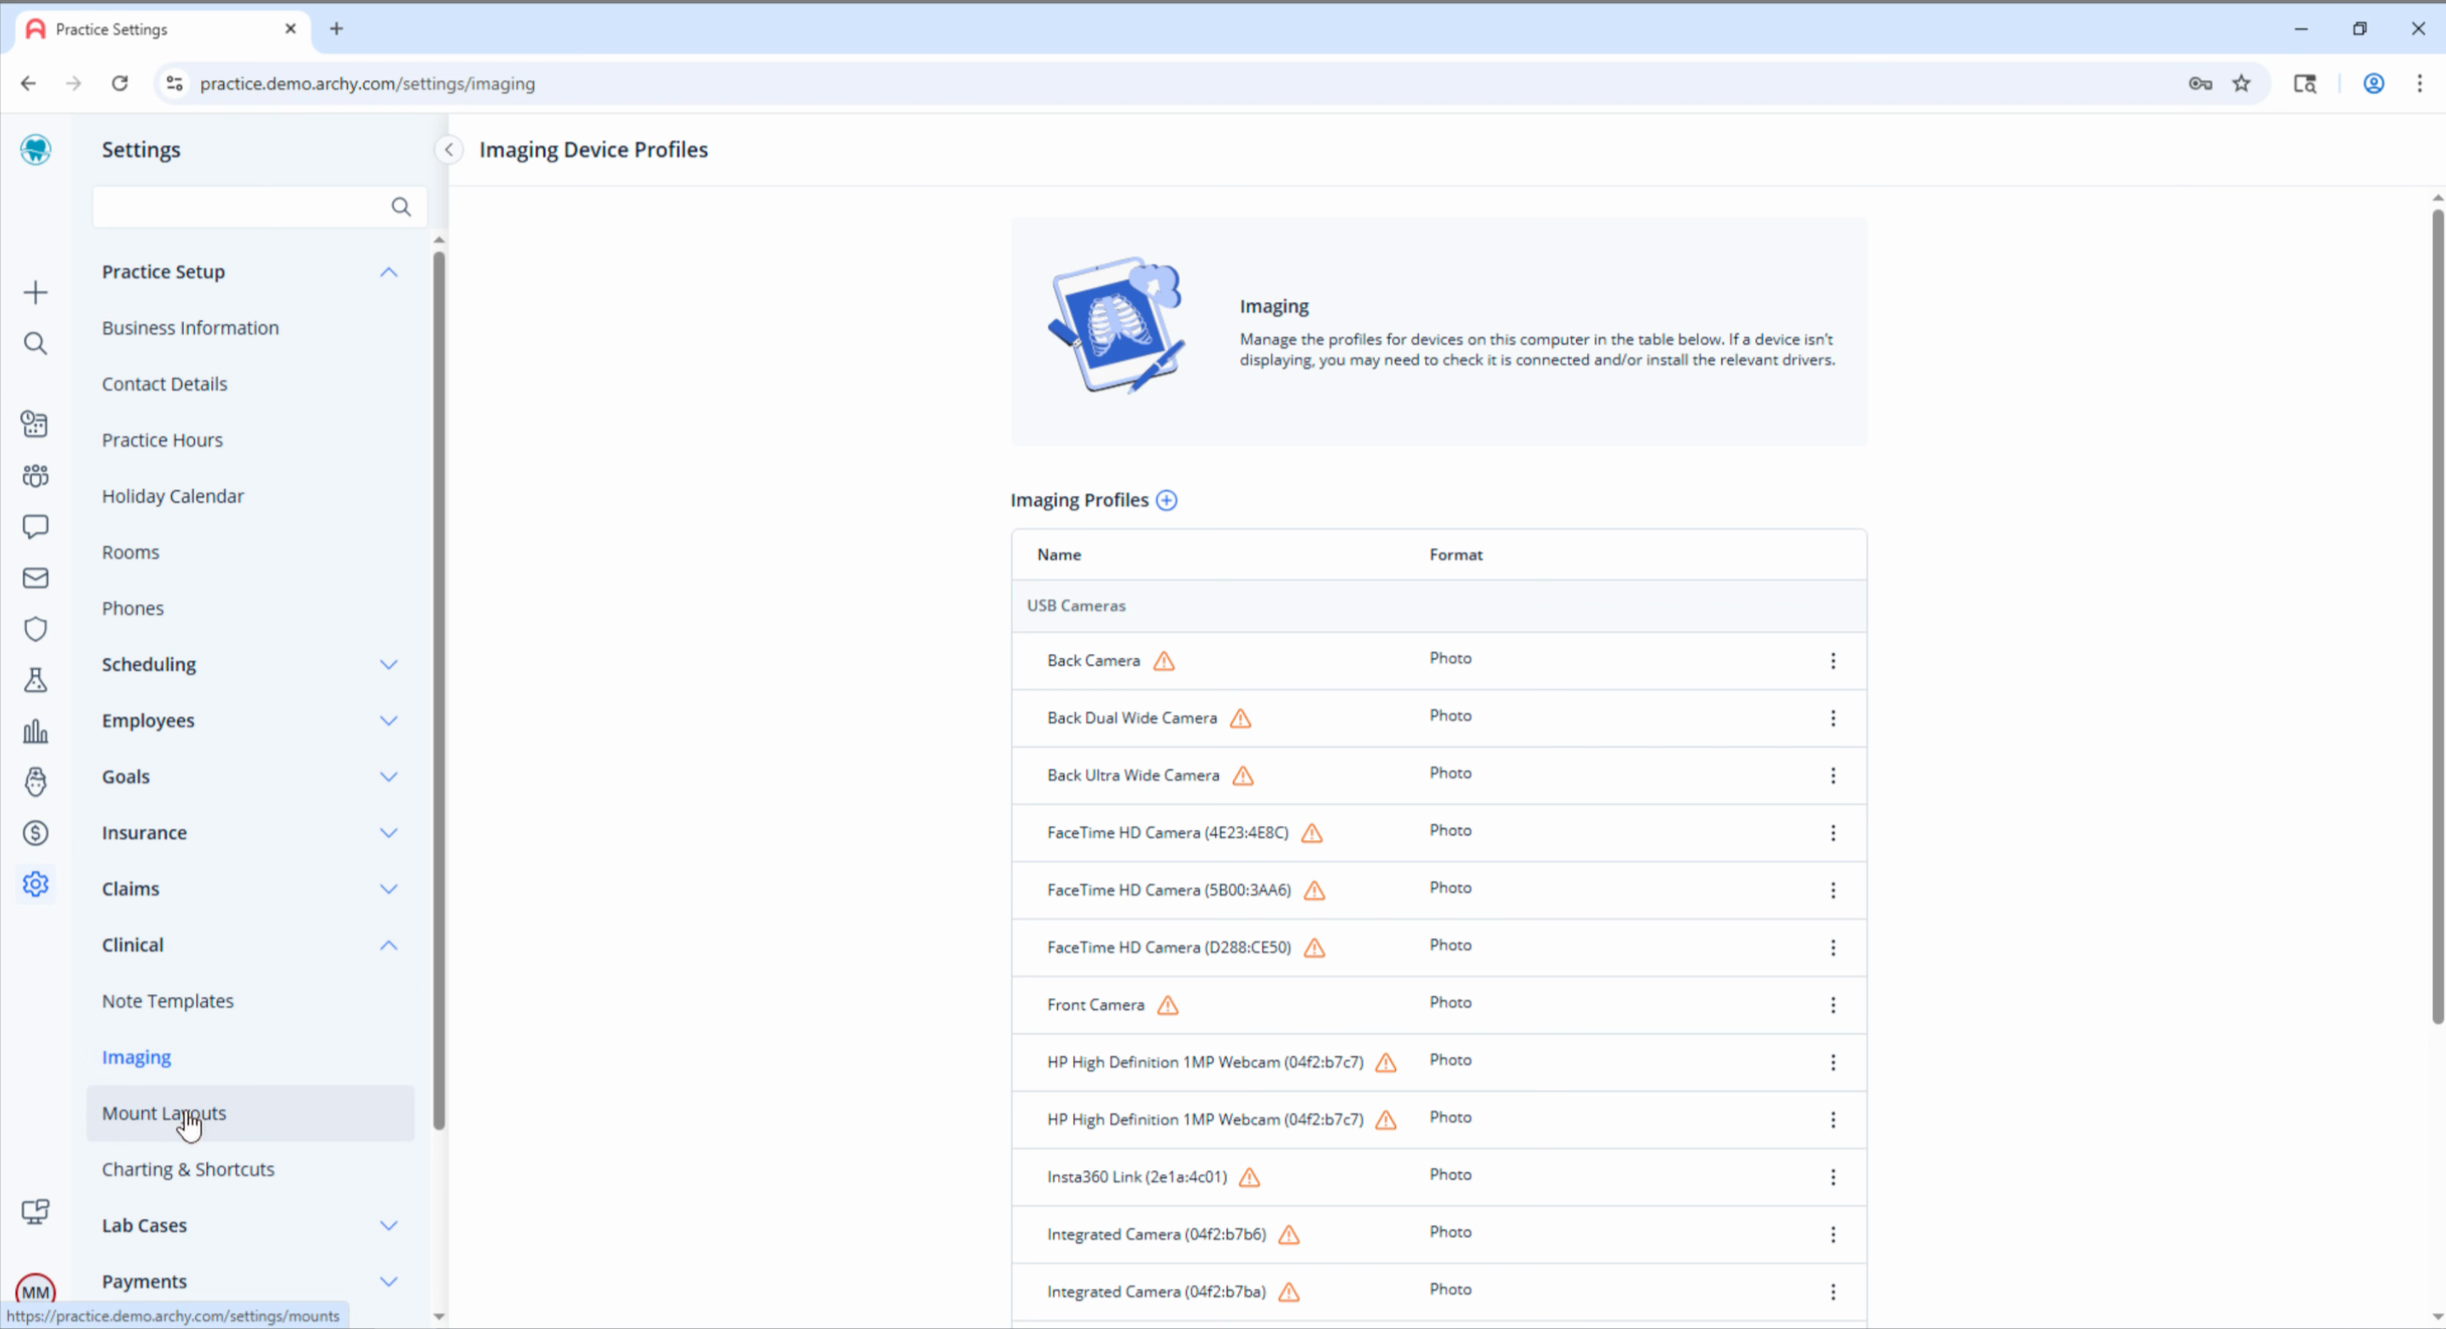2446x1329 pixels.
Task: Click warning icon next to Back Camera
Action: 1164,661
